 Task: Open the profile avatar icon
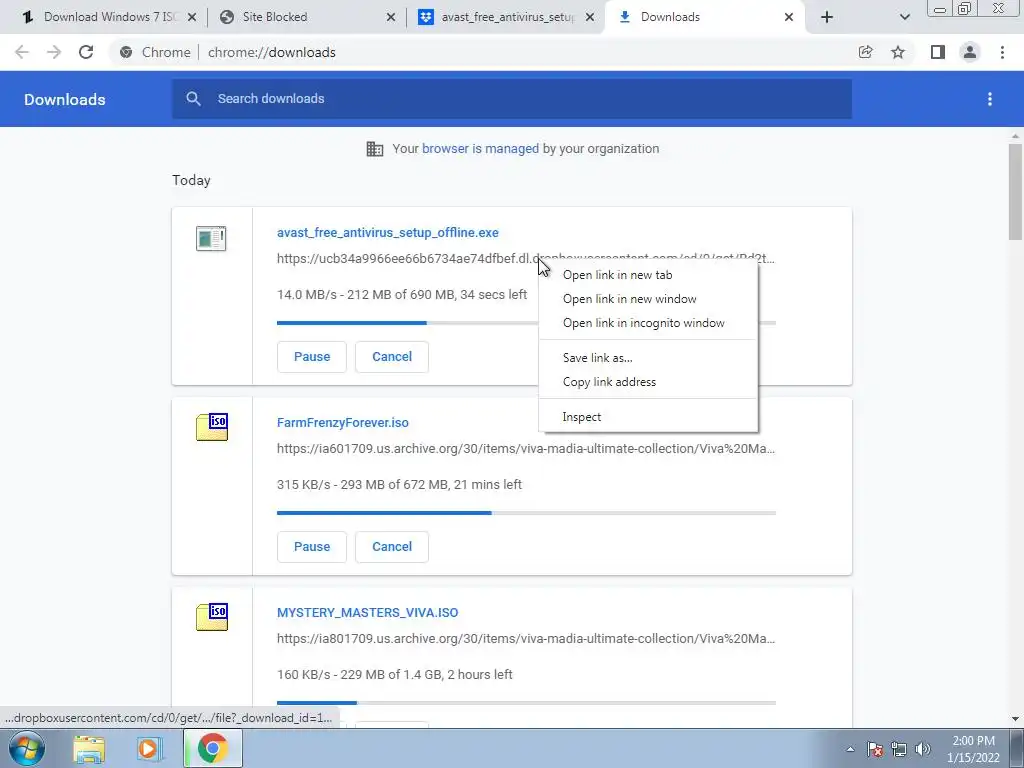[970, 52]
